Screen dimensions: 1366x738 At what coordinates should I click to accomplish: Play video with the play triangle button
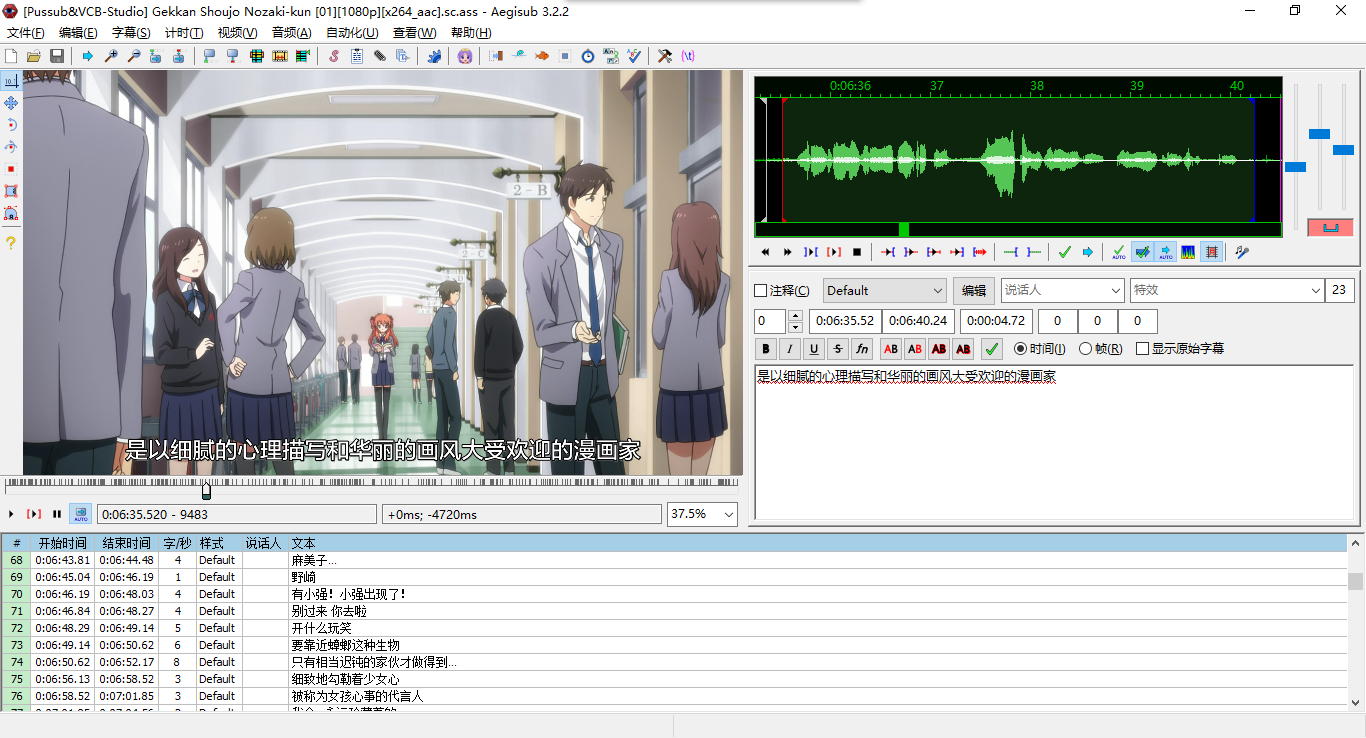[11, 514]
